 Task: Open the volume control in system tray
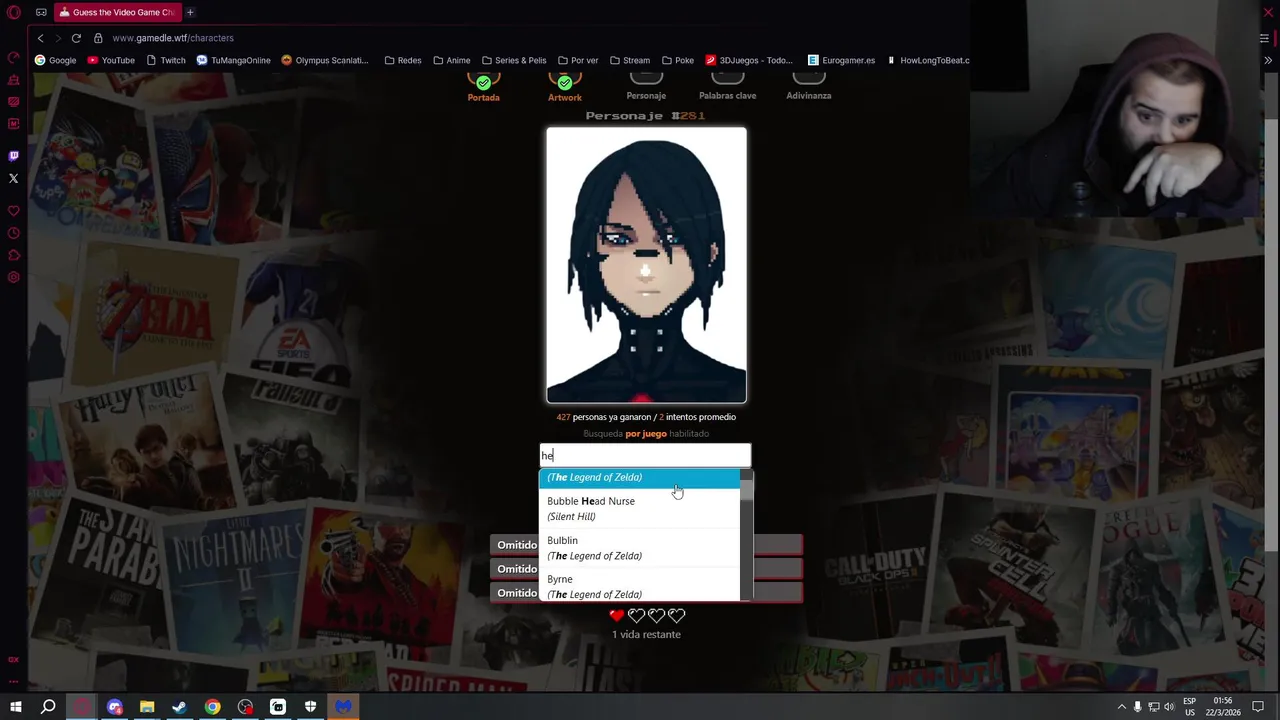[1170, 707]
